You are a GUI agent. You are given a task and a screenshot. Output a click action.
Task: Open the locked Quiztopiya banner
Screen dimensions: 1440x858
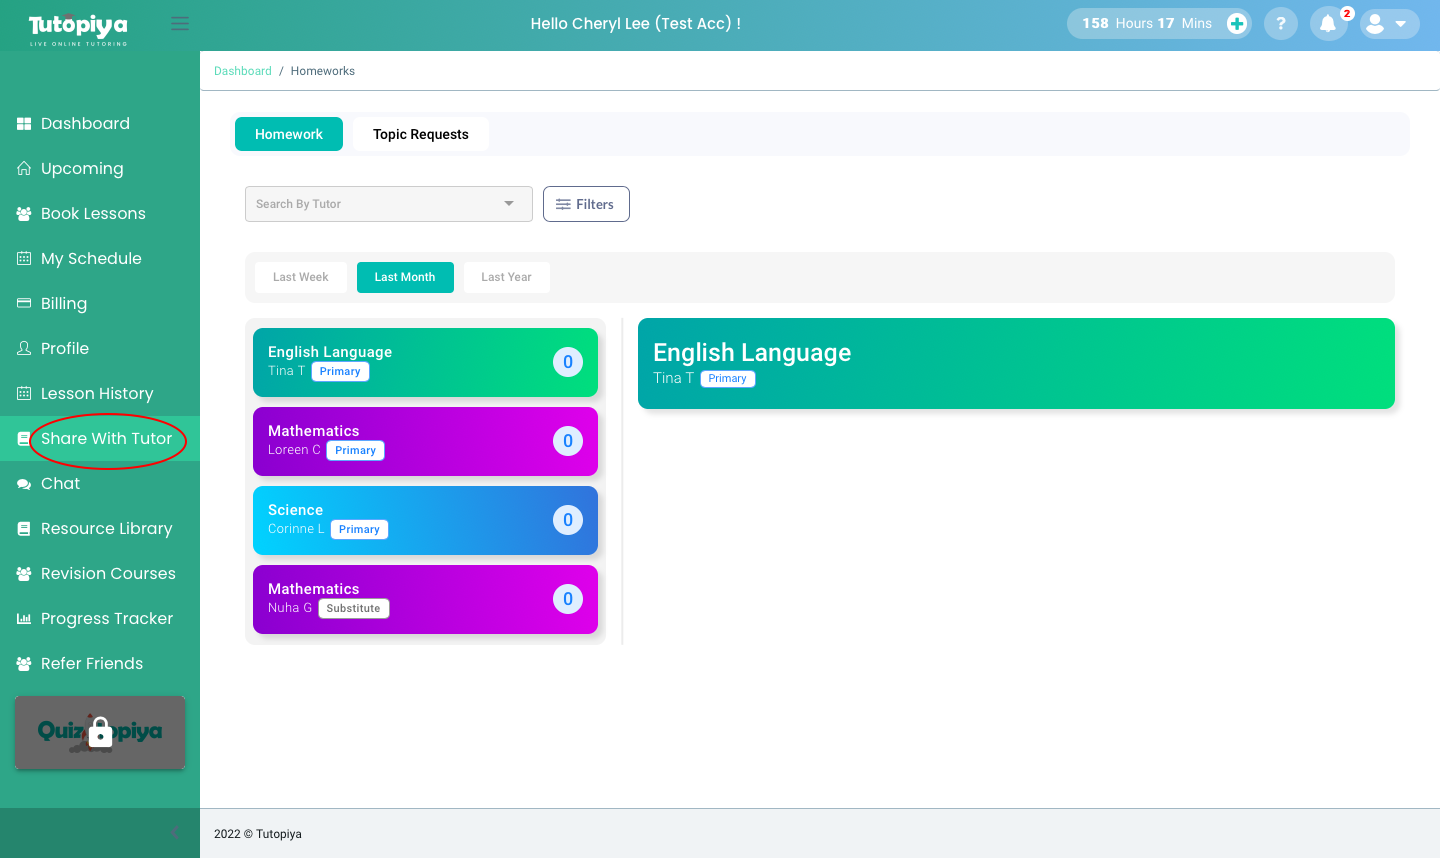pos(100,732)
